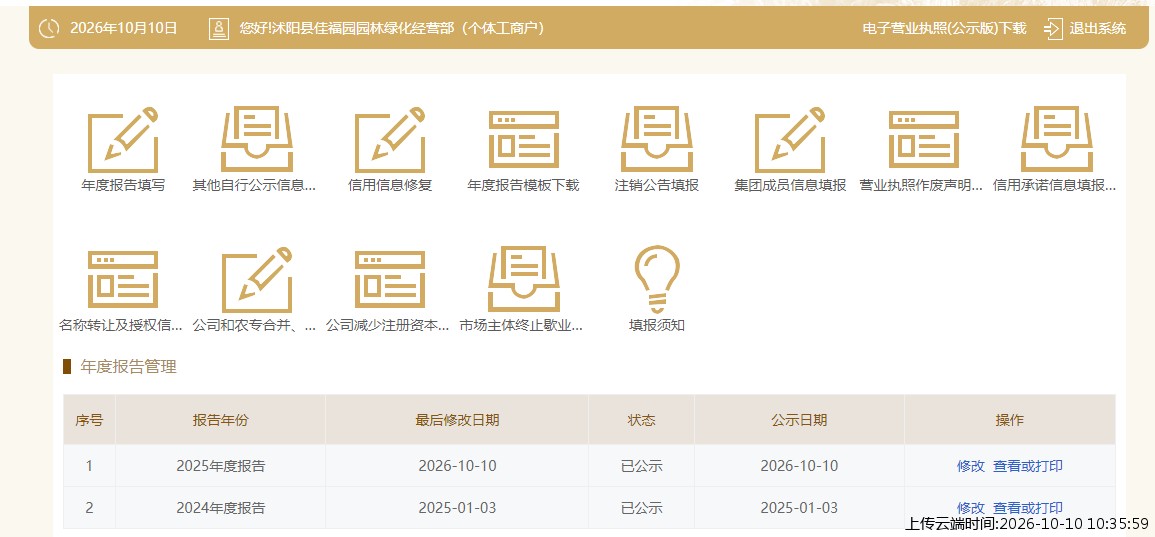Open 营业执照作废声明 icon
This screenshot has height=537, width=1155.
pyautogui.click(x=923, y=140)
